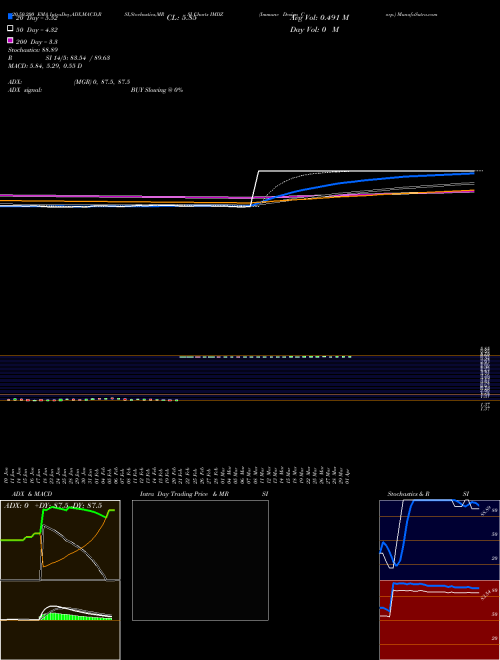
Task: Click the 'Stochastics: 88.89' value
Action: (x=33, y=50)
